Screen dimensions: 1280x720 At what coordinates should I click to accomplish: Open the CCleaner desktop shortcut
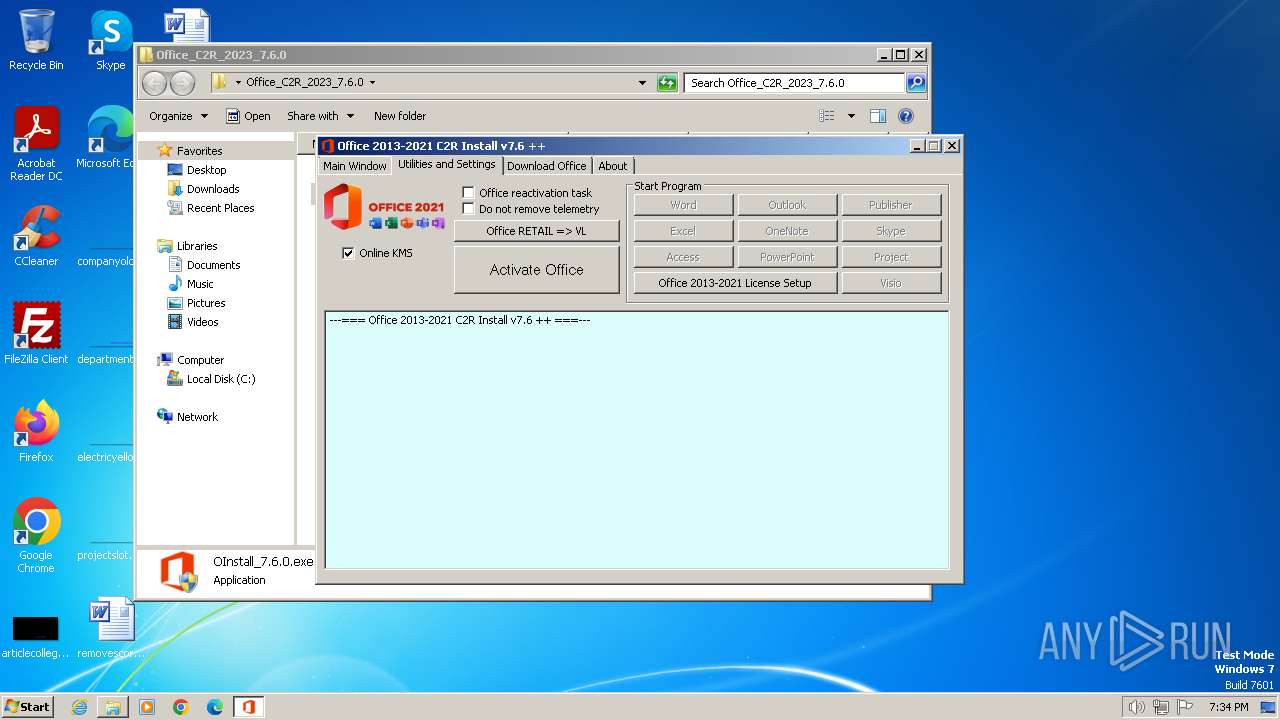pos(36,236)
